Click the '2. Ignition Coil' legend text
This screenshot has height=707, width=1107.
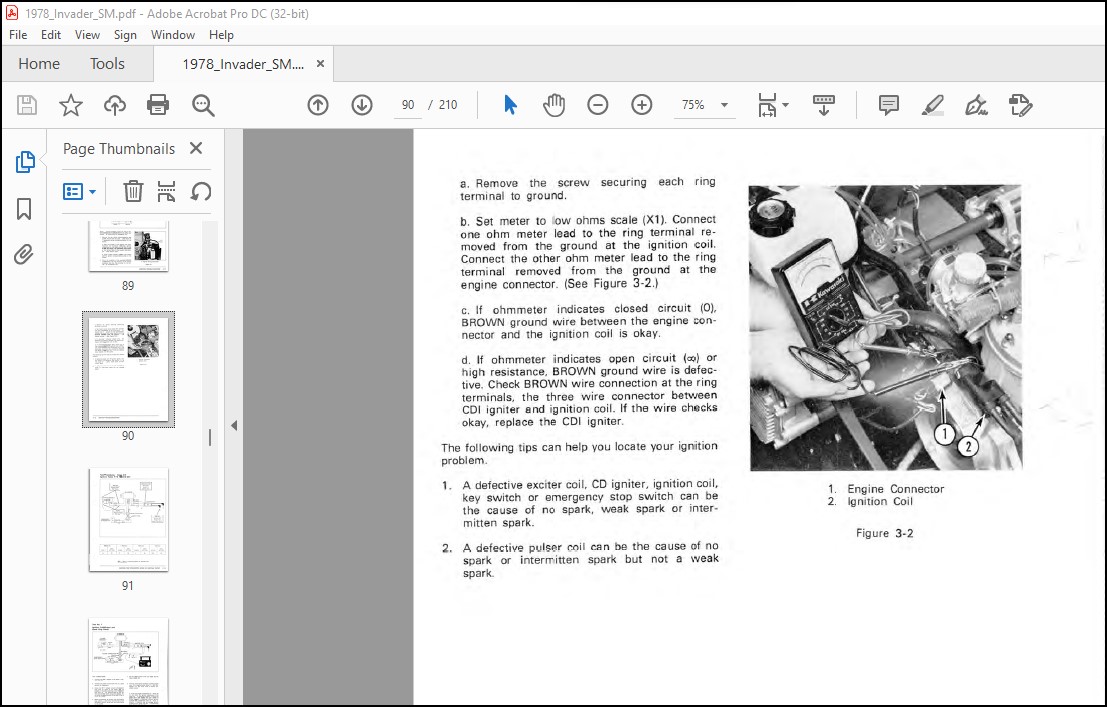870,501
